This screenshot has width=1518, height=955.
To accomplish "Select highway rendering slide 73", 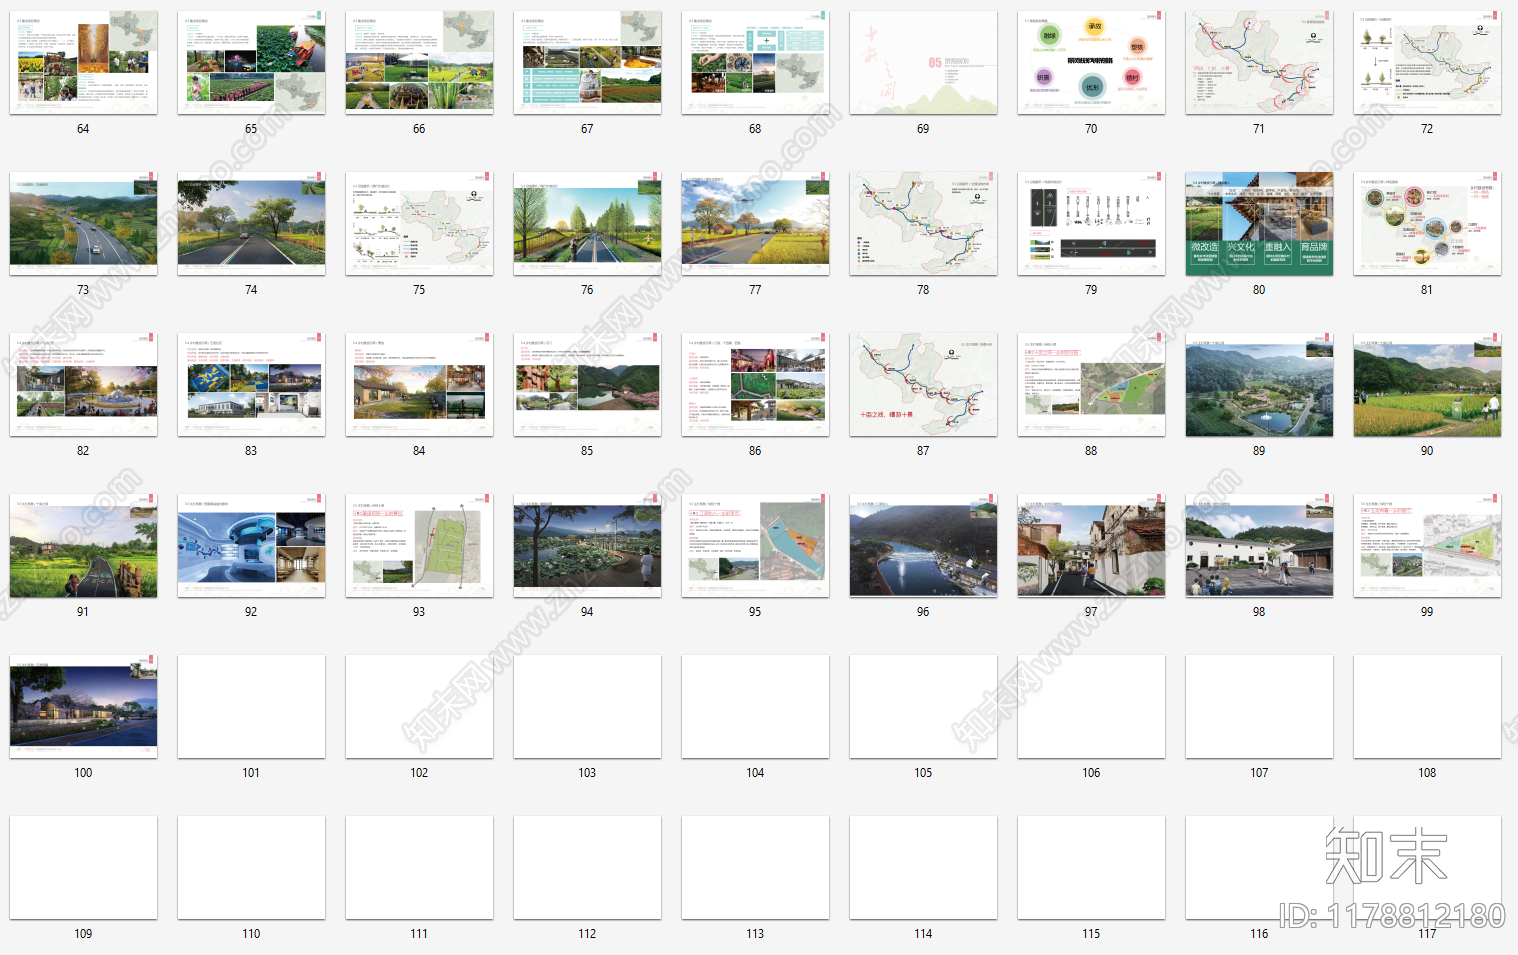I will (x=83, y=223).
